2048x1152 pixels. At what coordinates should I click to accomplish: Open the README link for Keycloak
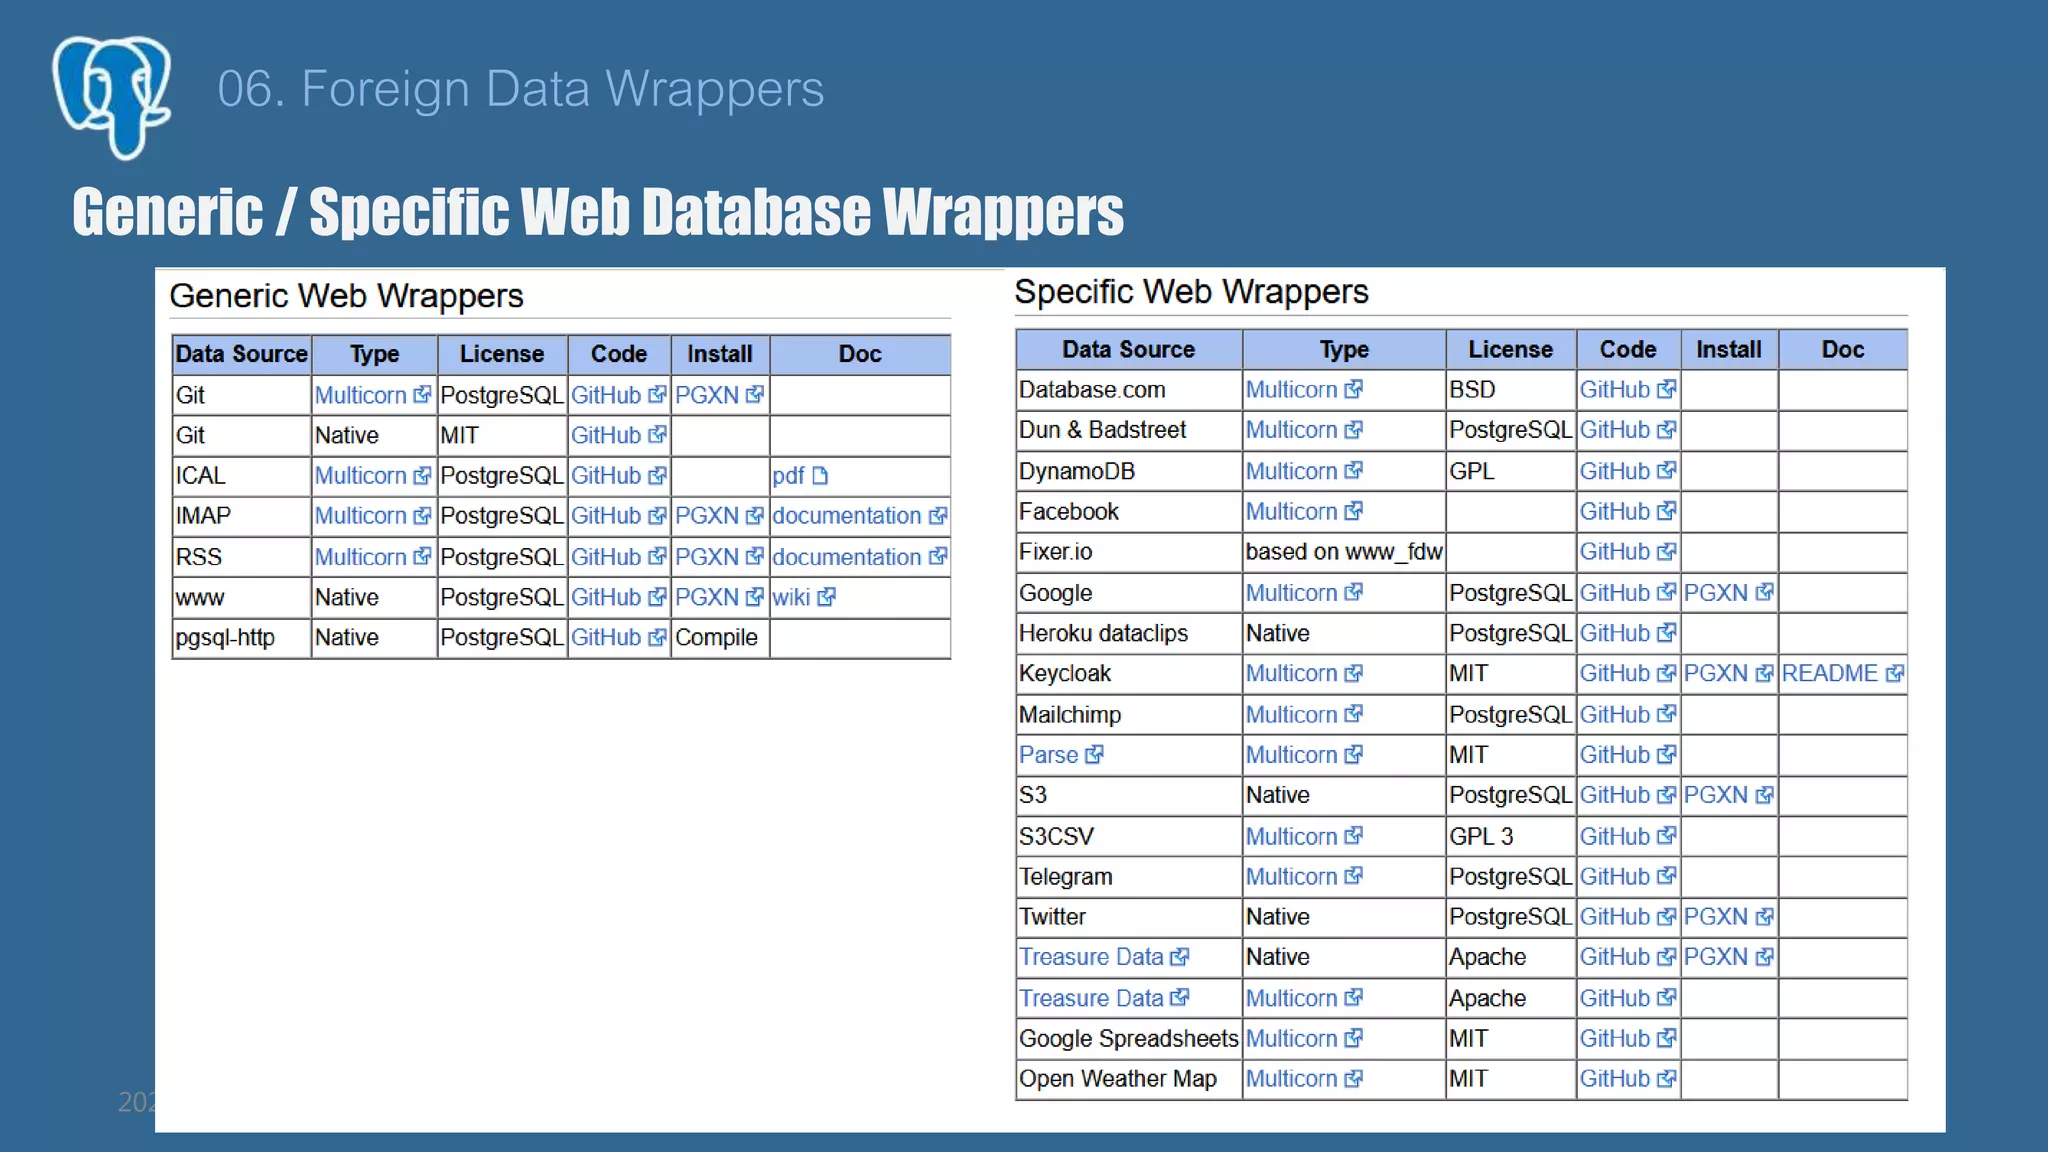pos(1842,674)
